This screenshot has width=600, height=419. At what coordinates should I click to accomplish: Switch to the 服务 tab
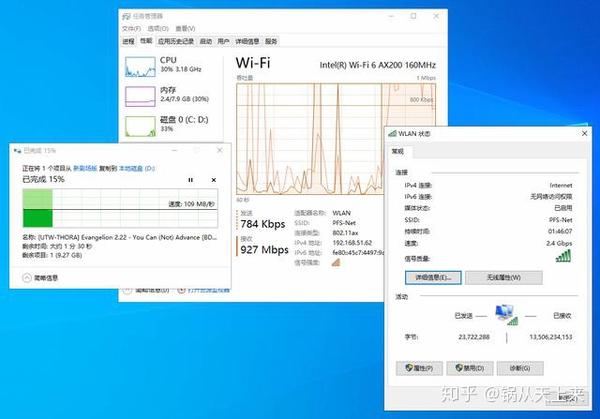tap(271, 41)
